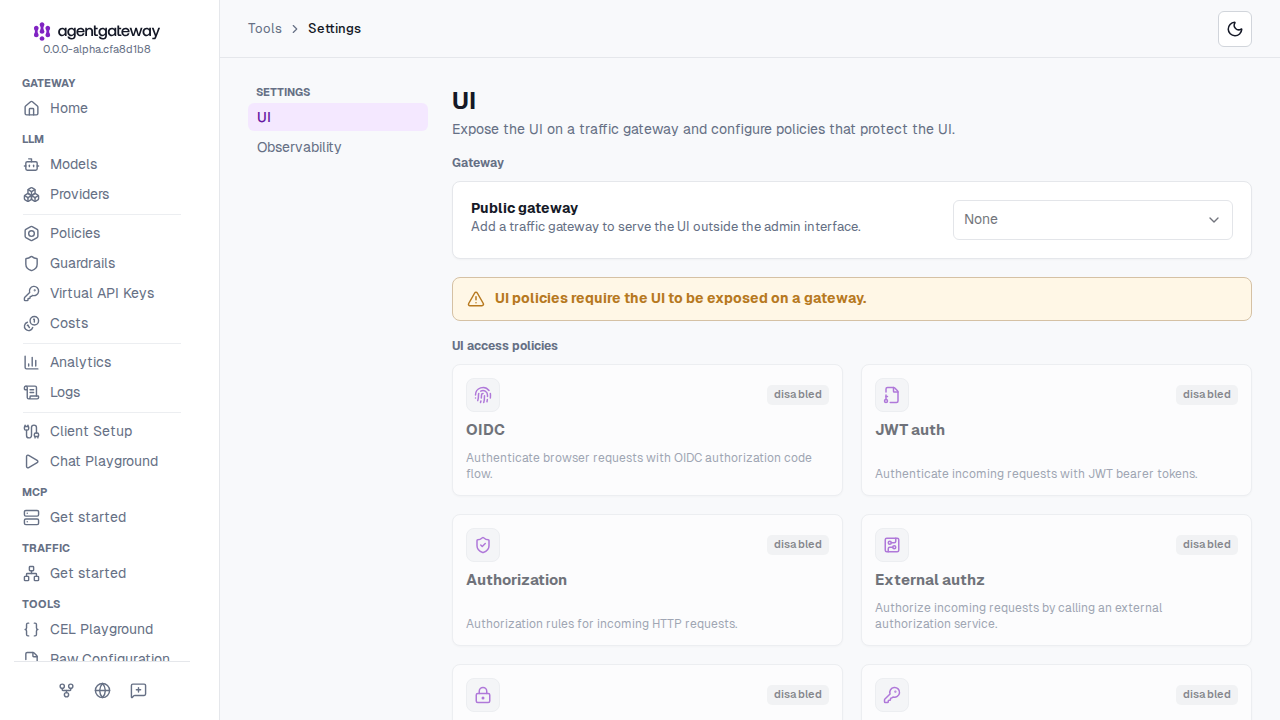This screenshot has height=720, width=1280.
Task: Open CEL Playground under Tools
Action: click(x=101, y=629)
